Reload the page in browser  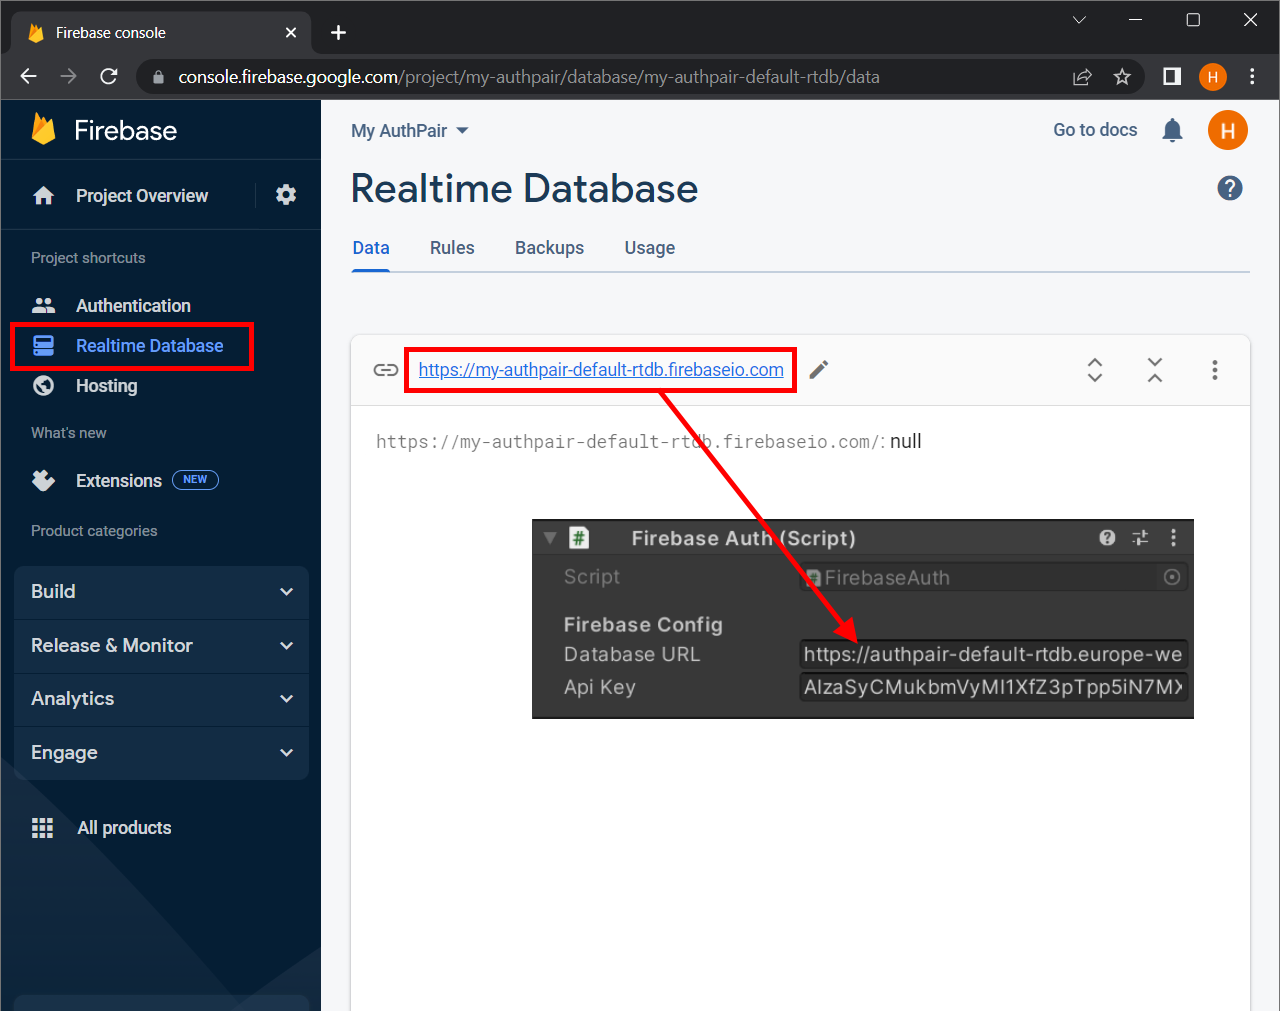(109, 77)
